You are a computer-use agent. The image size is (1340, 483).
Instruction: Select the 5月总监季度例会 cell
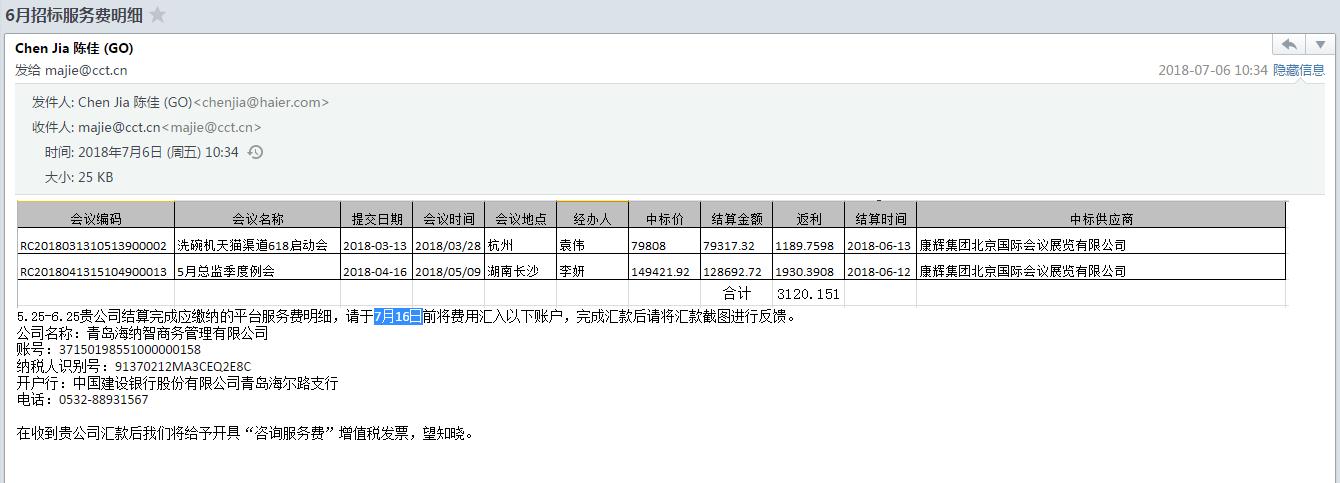click(225, 271)
